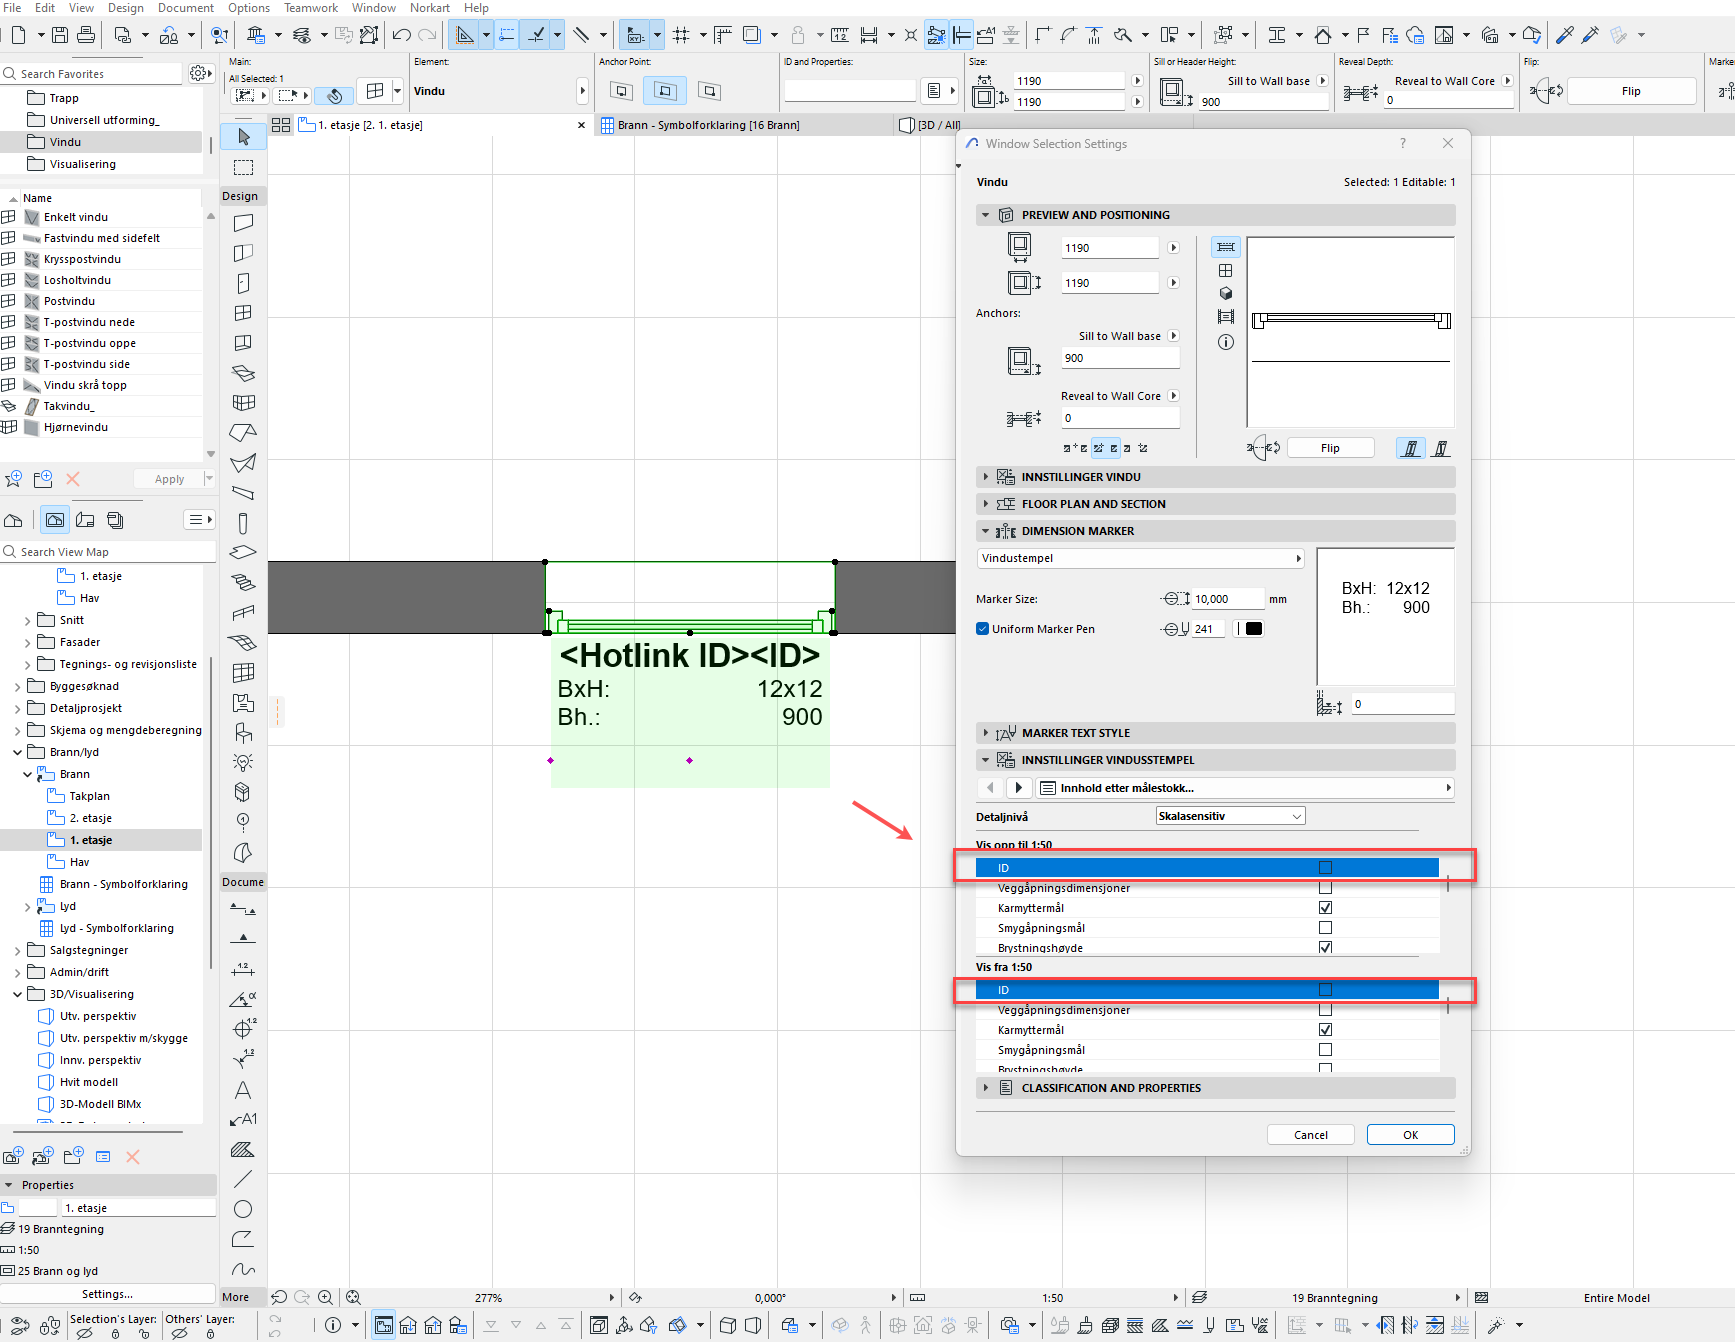1735x1342 pixels.
Task: Enable first Smygåpningsmål checkbox
Action: 1325,928
